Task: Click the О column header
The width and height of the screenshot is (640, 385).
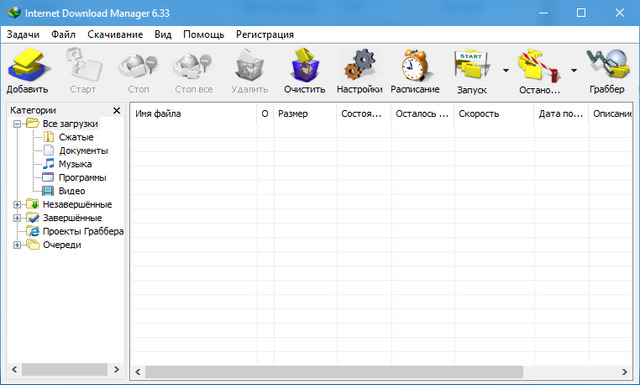Action: click(265, 113)
